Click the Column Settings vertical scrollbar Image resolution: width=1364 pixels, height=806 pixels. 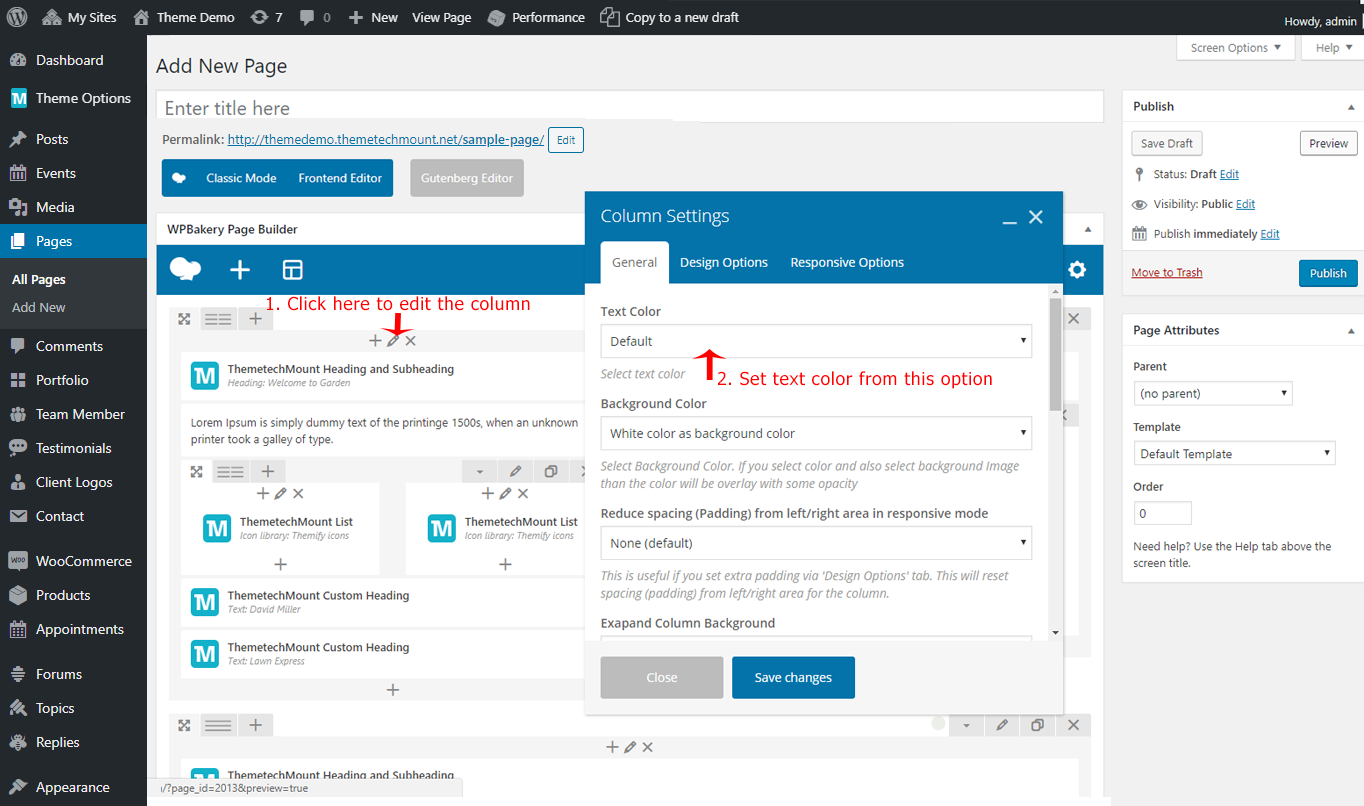pyautogui.click(x=1055, y=355)
